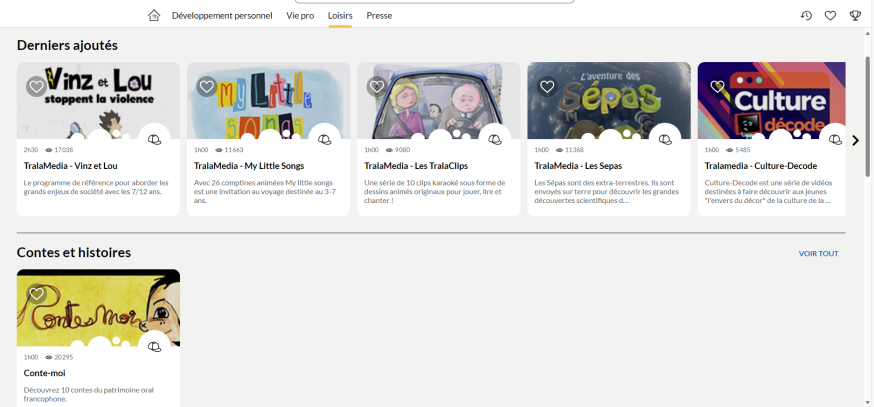Open TralaMedia - Les TralaClips title
Image resolution: width=874 pixels, height=407 pixels.
point(416,166)
